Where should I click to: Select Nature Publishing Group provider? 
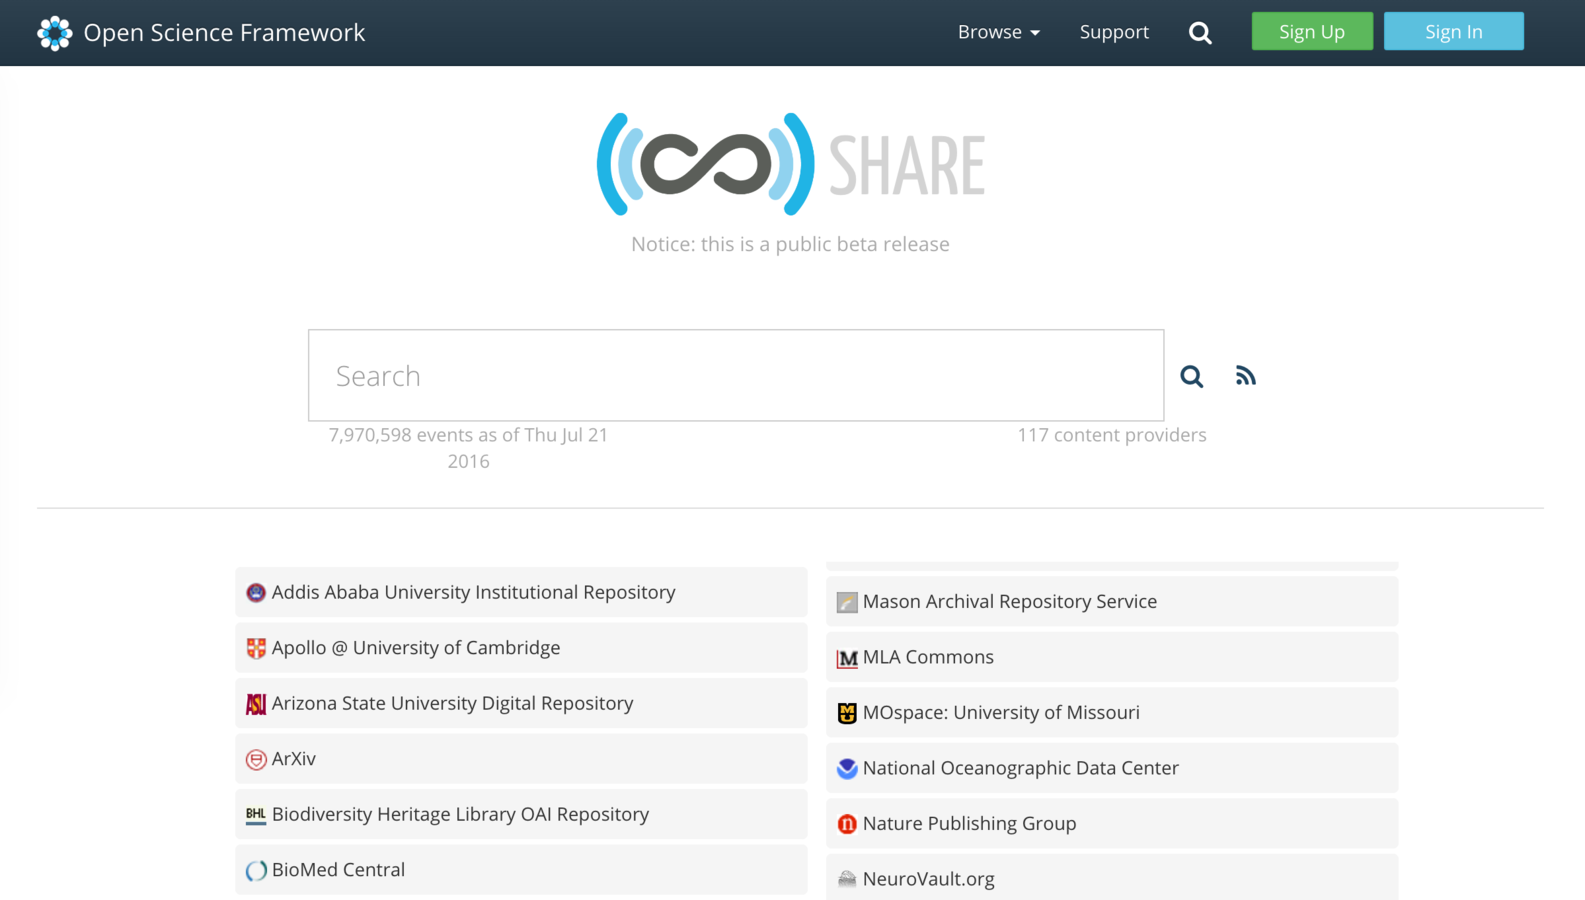click(x=1112, y=823)
